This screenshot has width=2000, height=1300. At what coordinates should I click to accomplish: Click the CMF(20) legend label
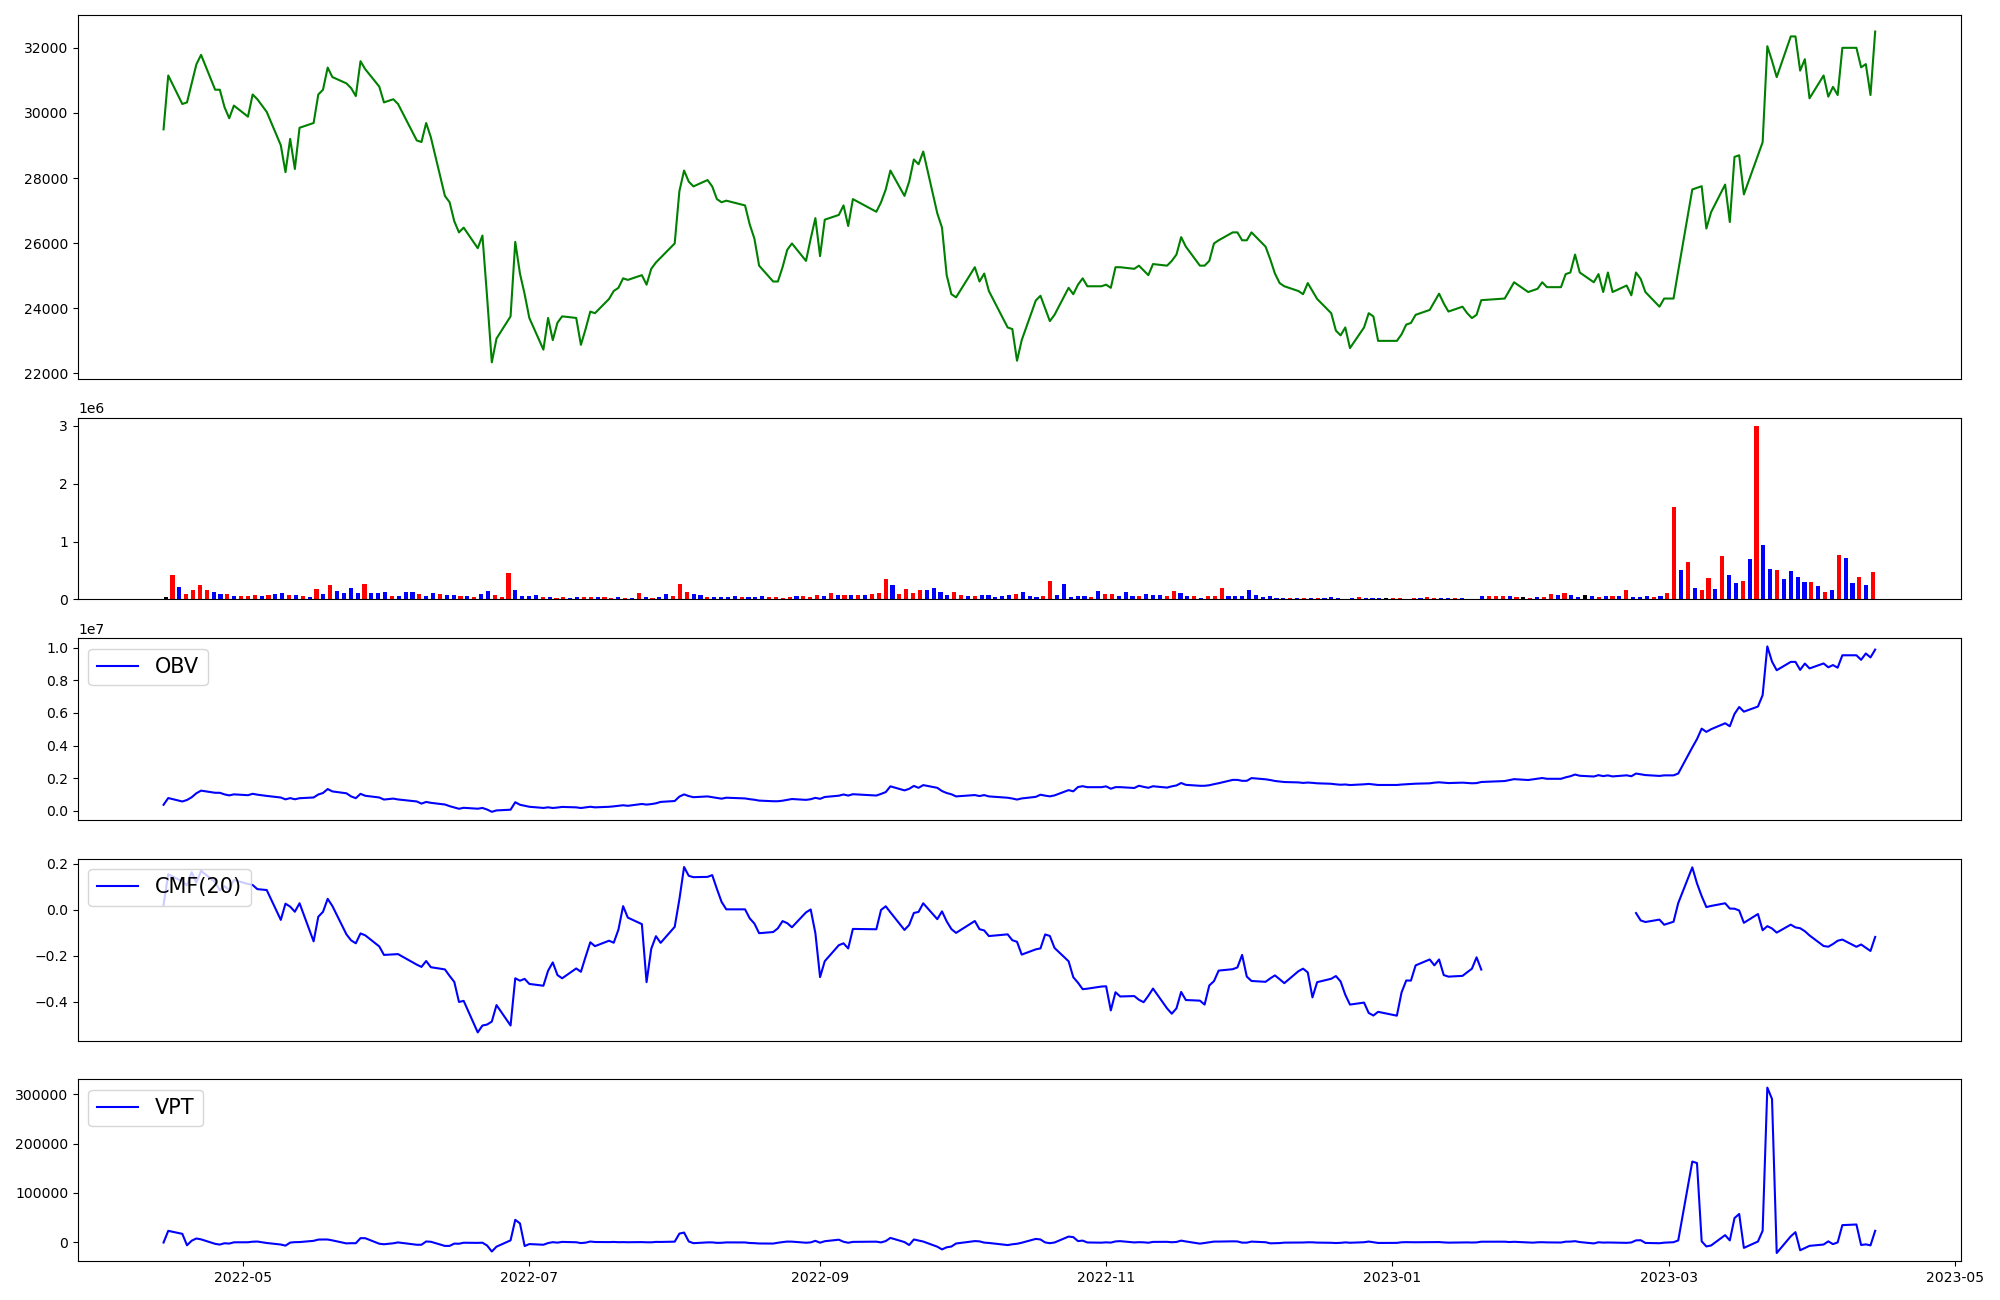(x=197, y=886)
